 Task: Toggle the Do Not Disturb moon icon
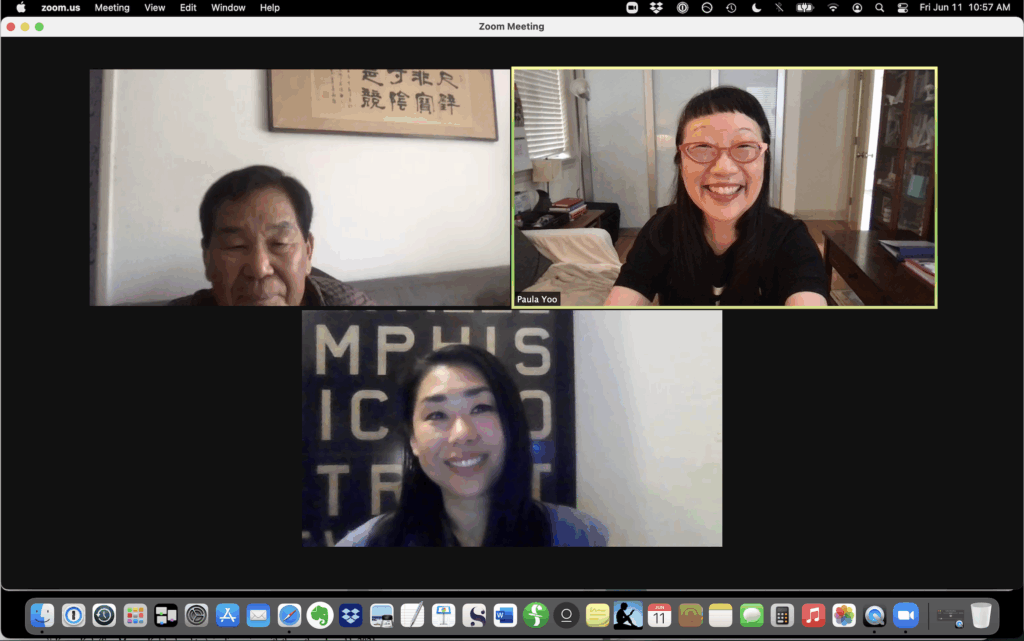[756, 7]
